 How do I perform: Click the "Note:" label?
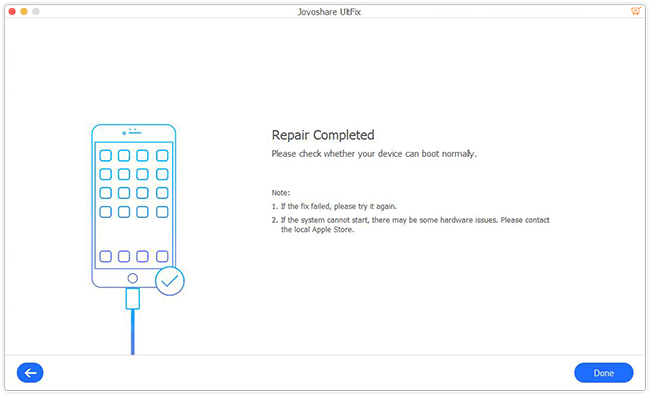pyautogui.click(x=281, y=193)
